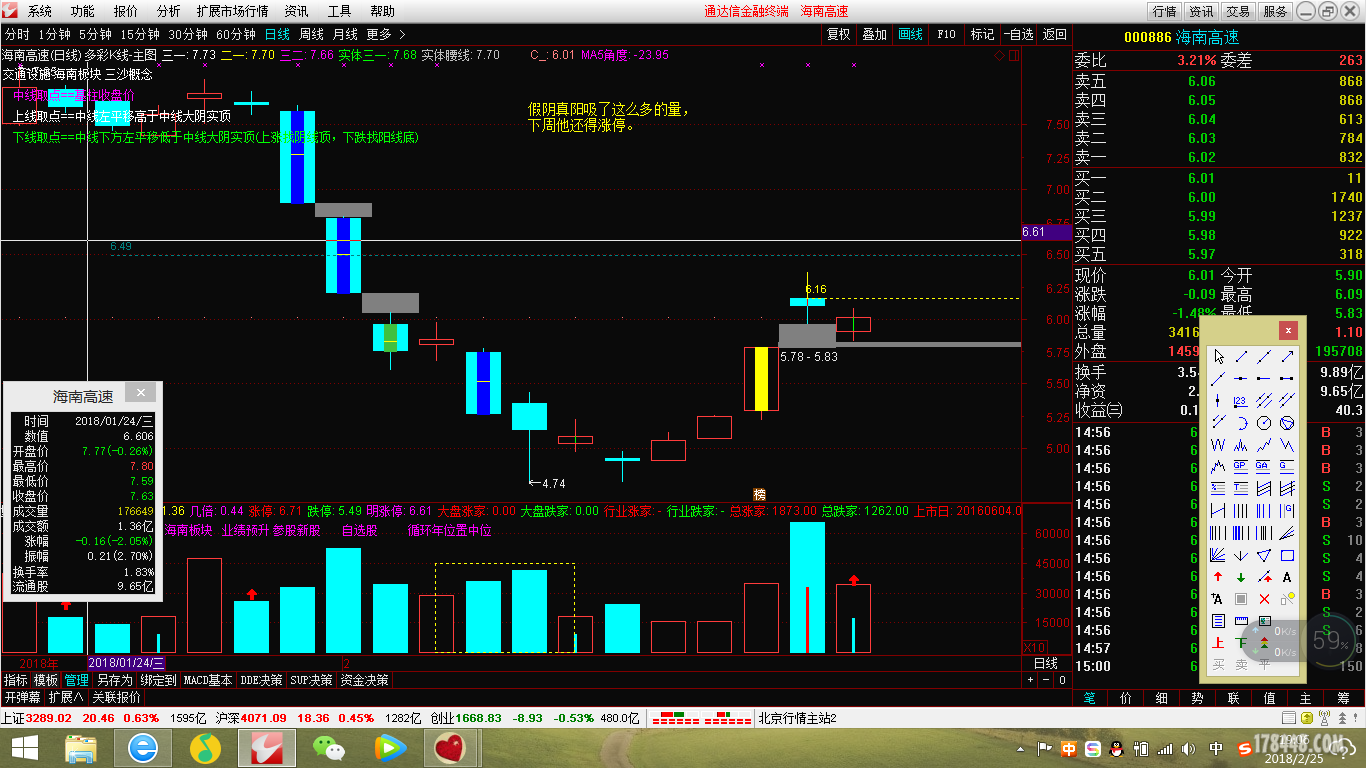This screenshot has height=768, width=1366.
Task: Click the 复权 button
Action: [x=838, y=34]
